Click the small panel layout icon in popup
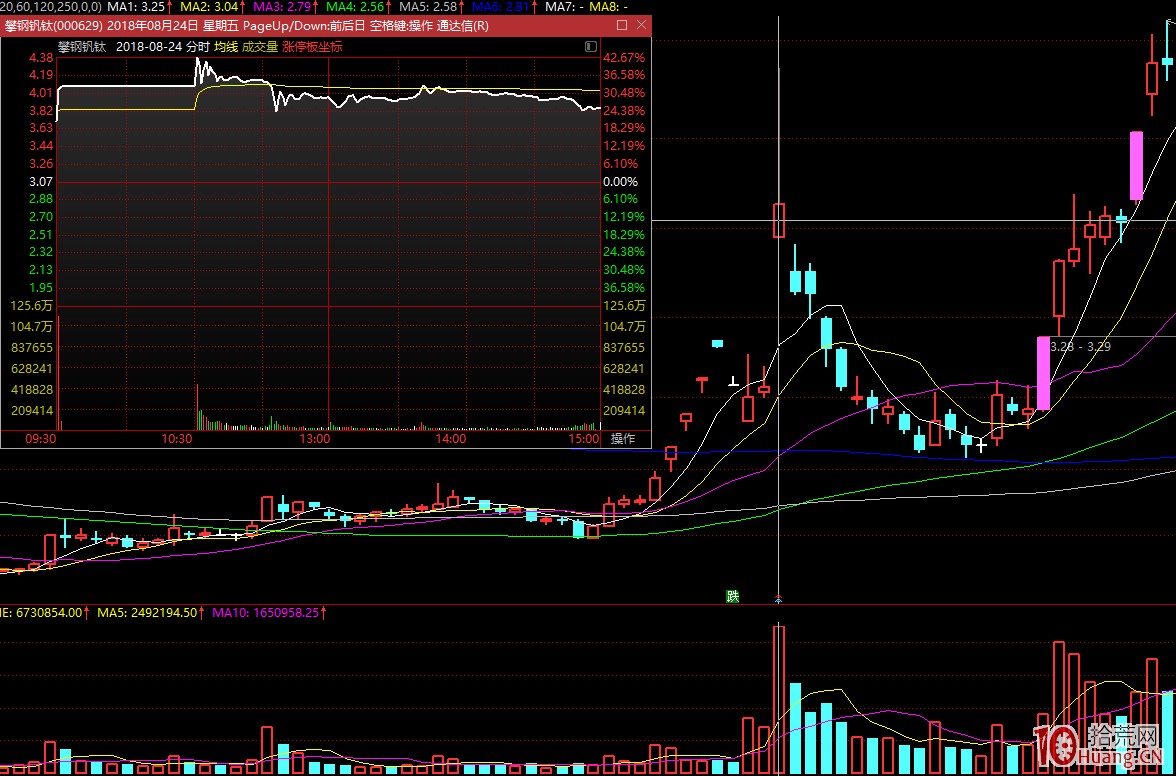Viewport: 1176px width, 776px height. [x=590, y=46]
